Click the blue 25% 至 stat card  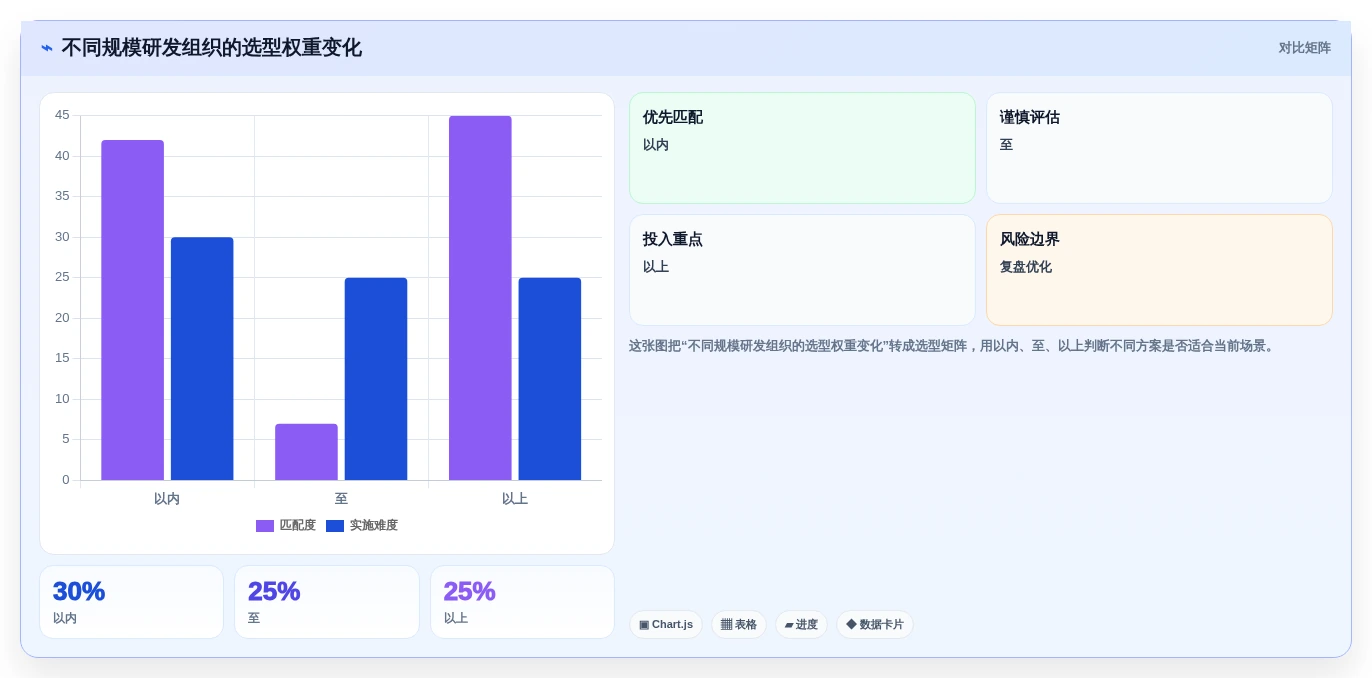tap(327, 602)
